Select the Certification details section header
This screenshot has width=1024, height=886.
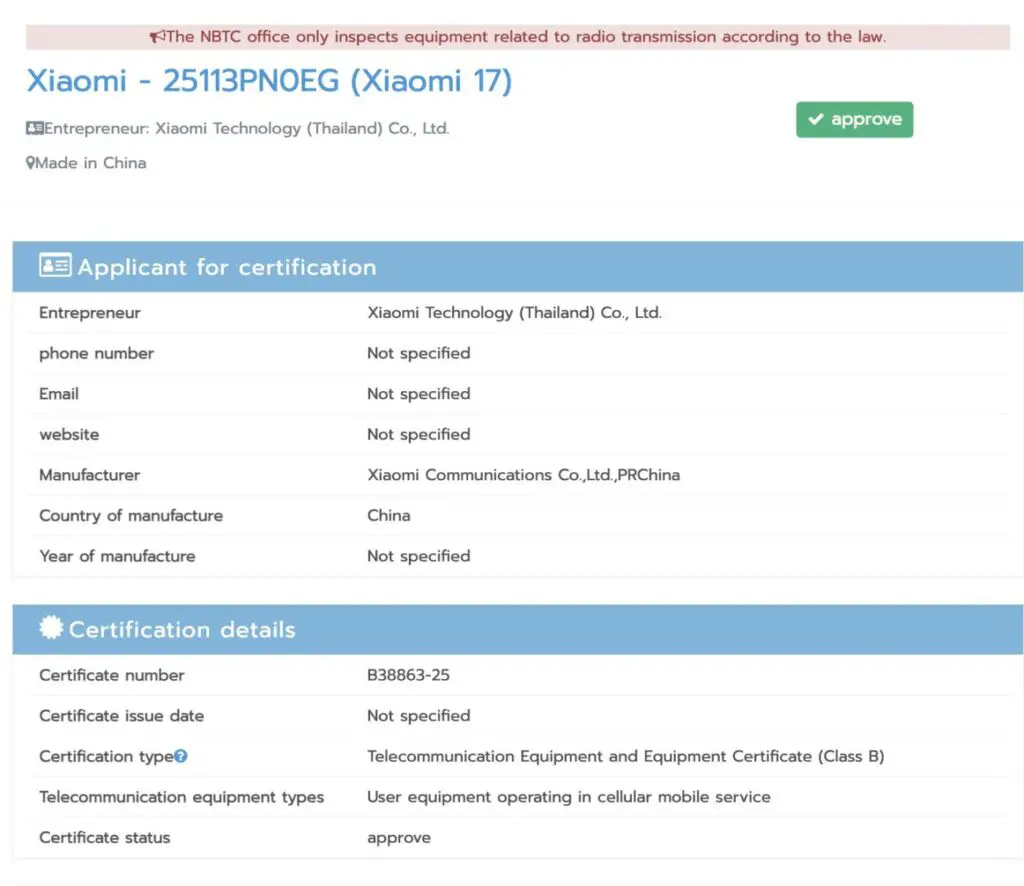coord(181,630)
